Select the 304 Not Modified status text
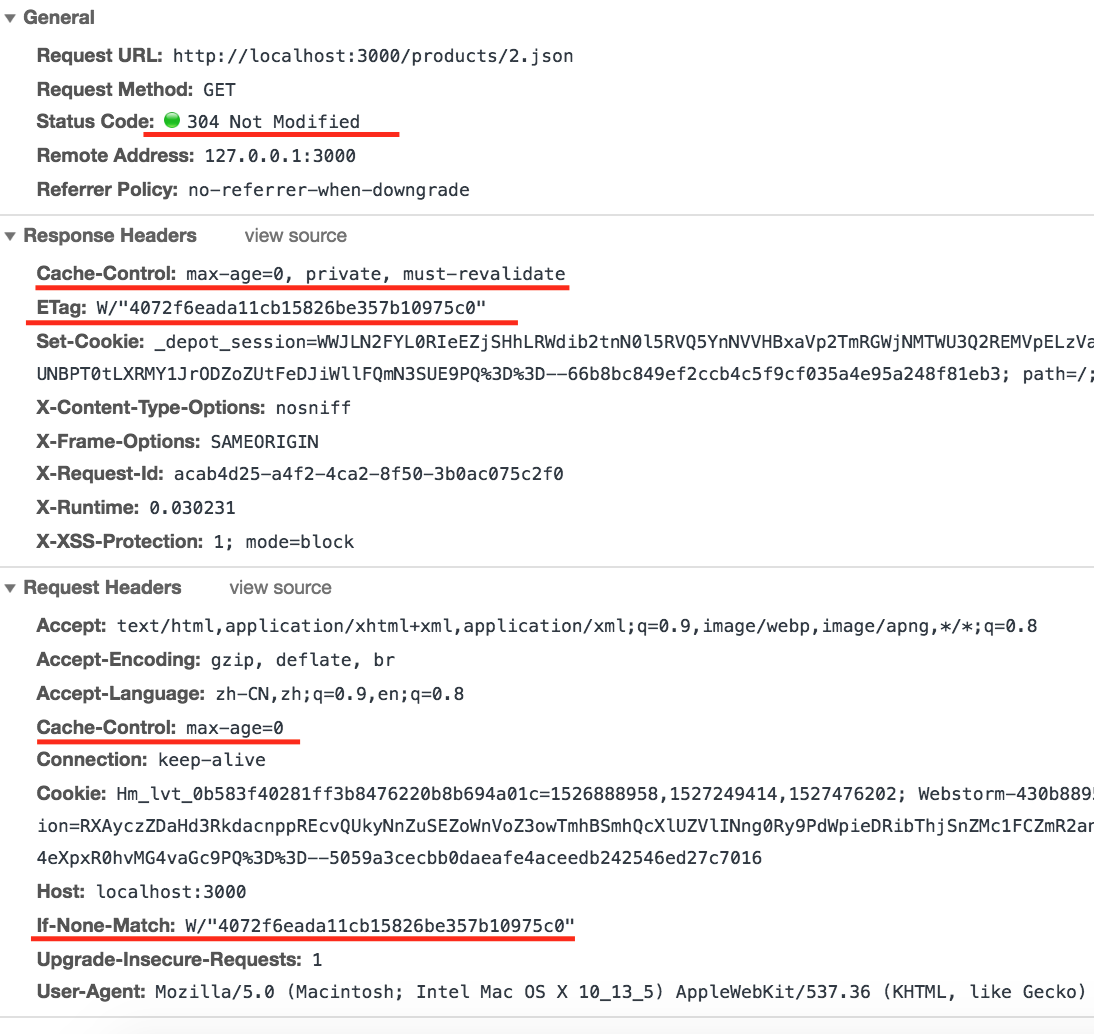This screenshot has height=1034, width=1094. [x=273, y=121]
